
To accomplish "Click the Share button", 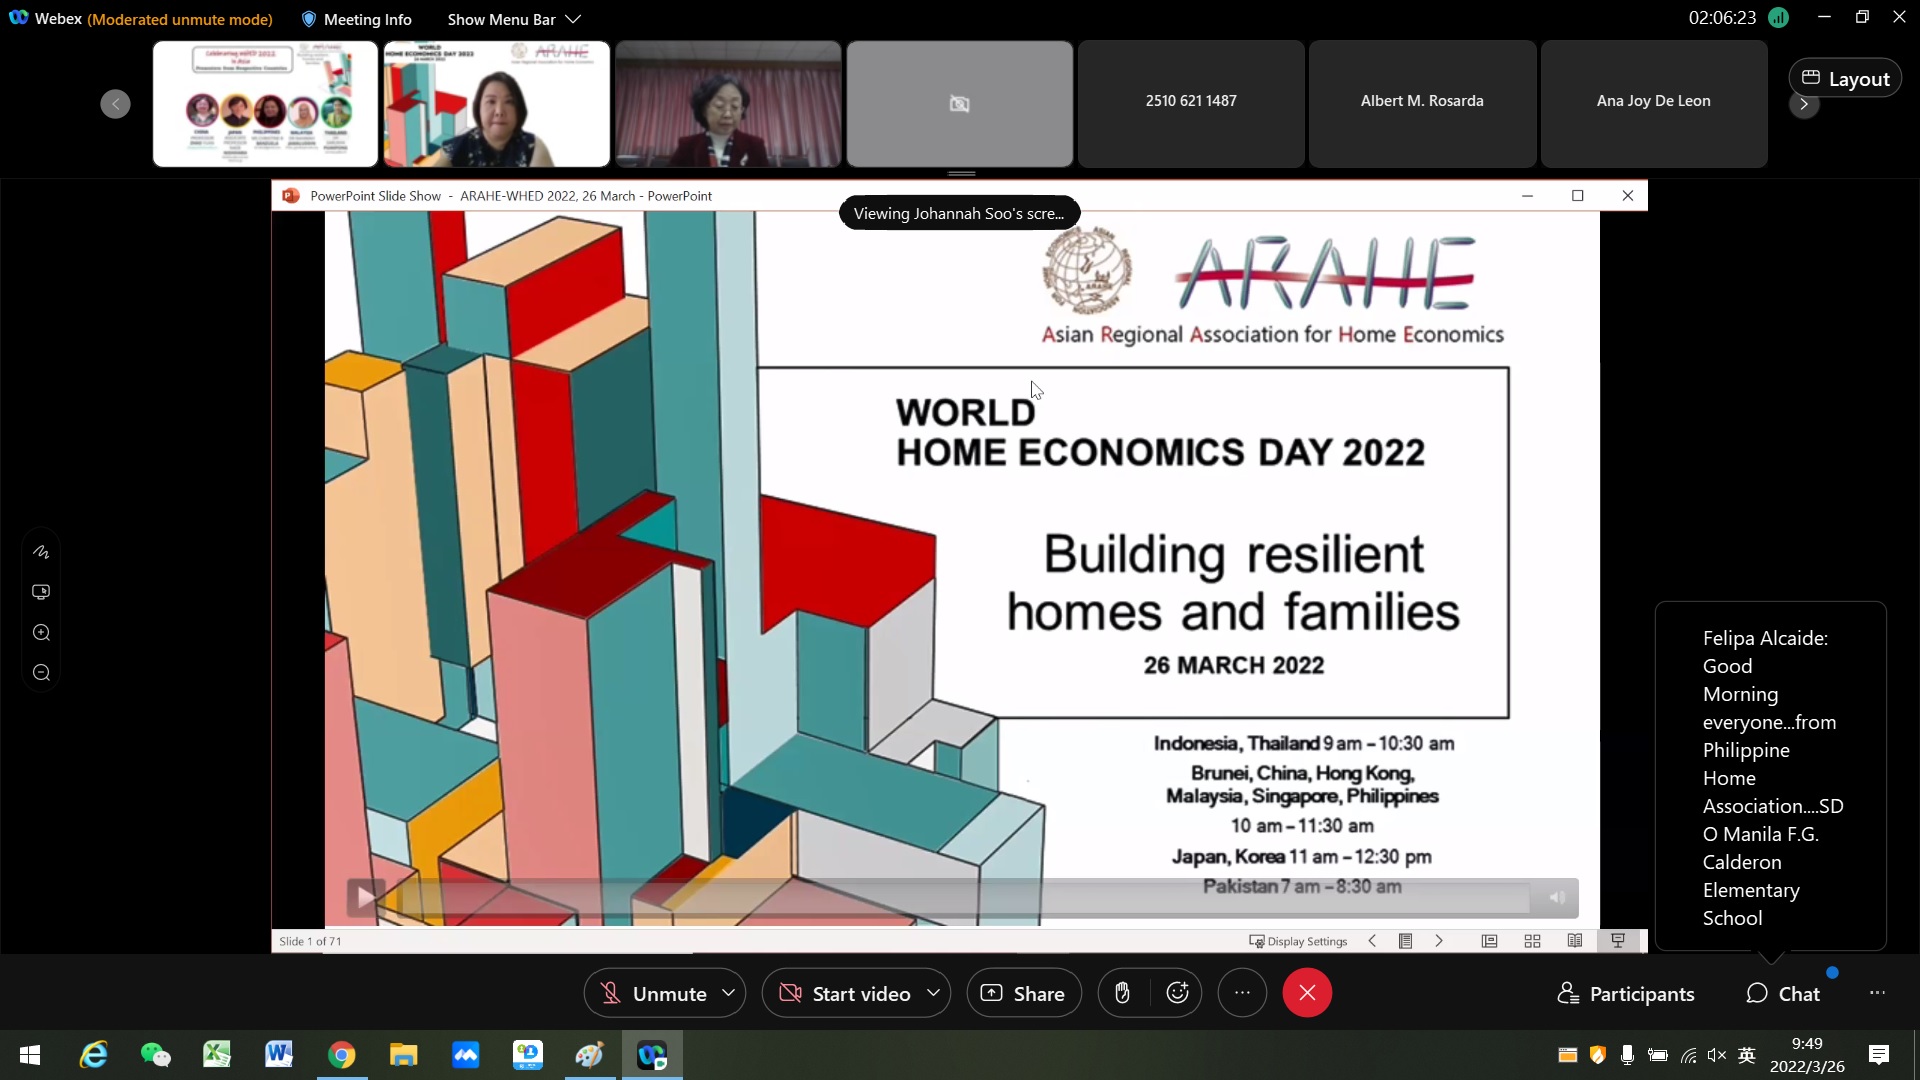I will [x=1023, y=993].
